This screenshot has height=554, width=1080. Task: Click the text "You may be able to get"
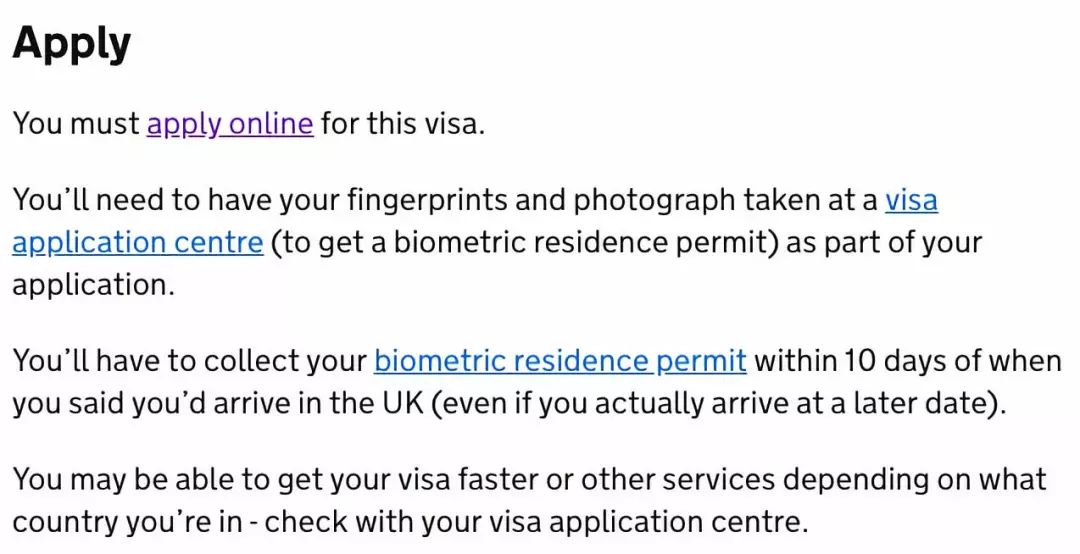[x=178, y=479]
